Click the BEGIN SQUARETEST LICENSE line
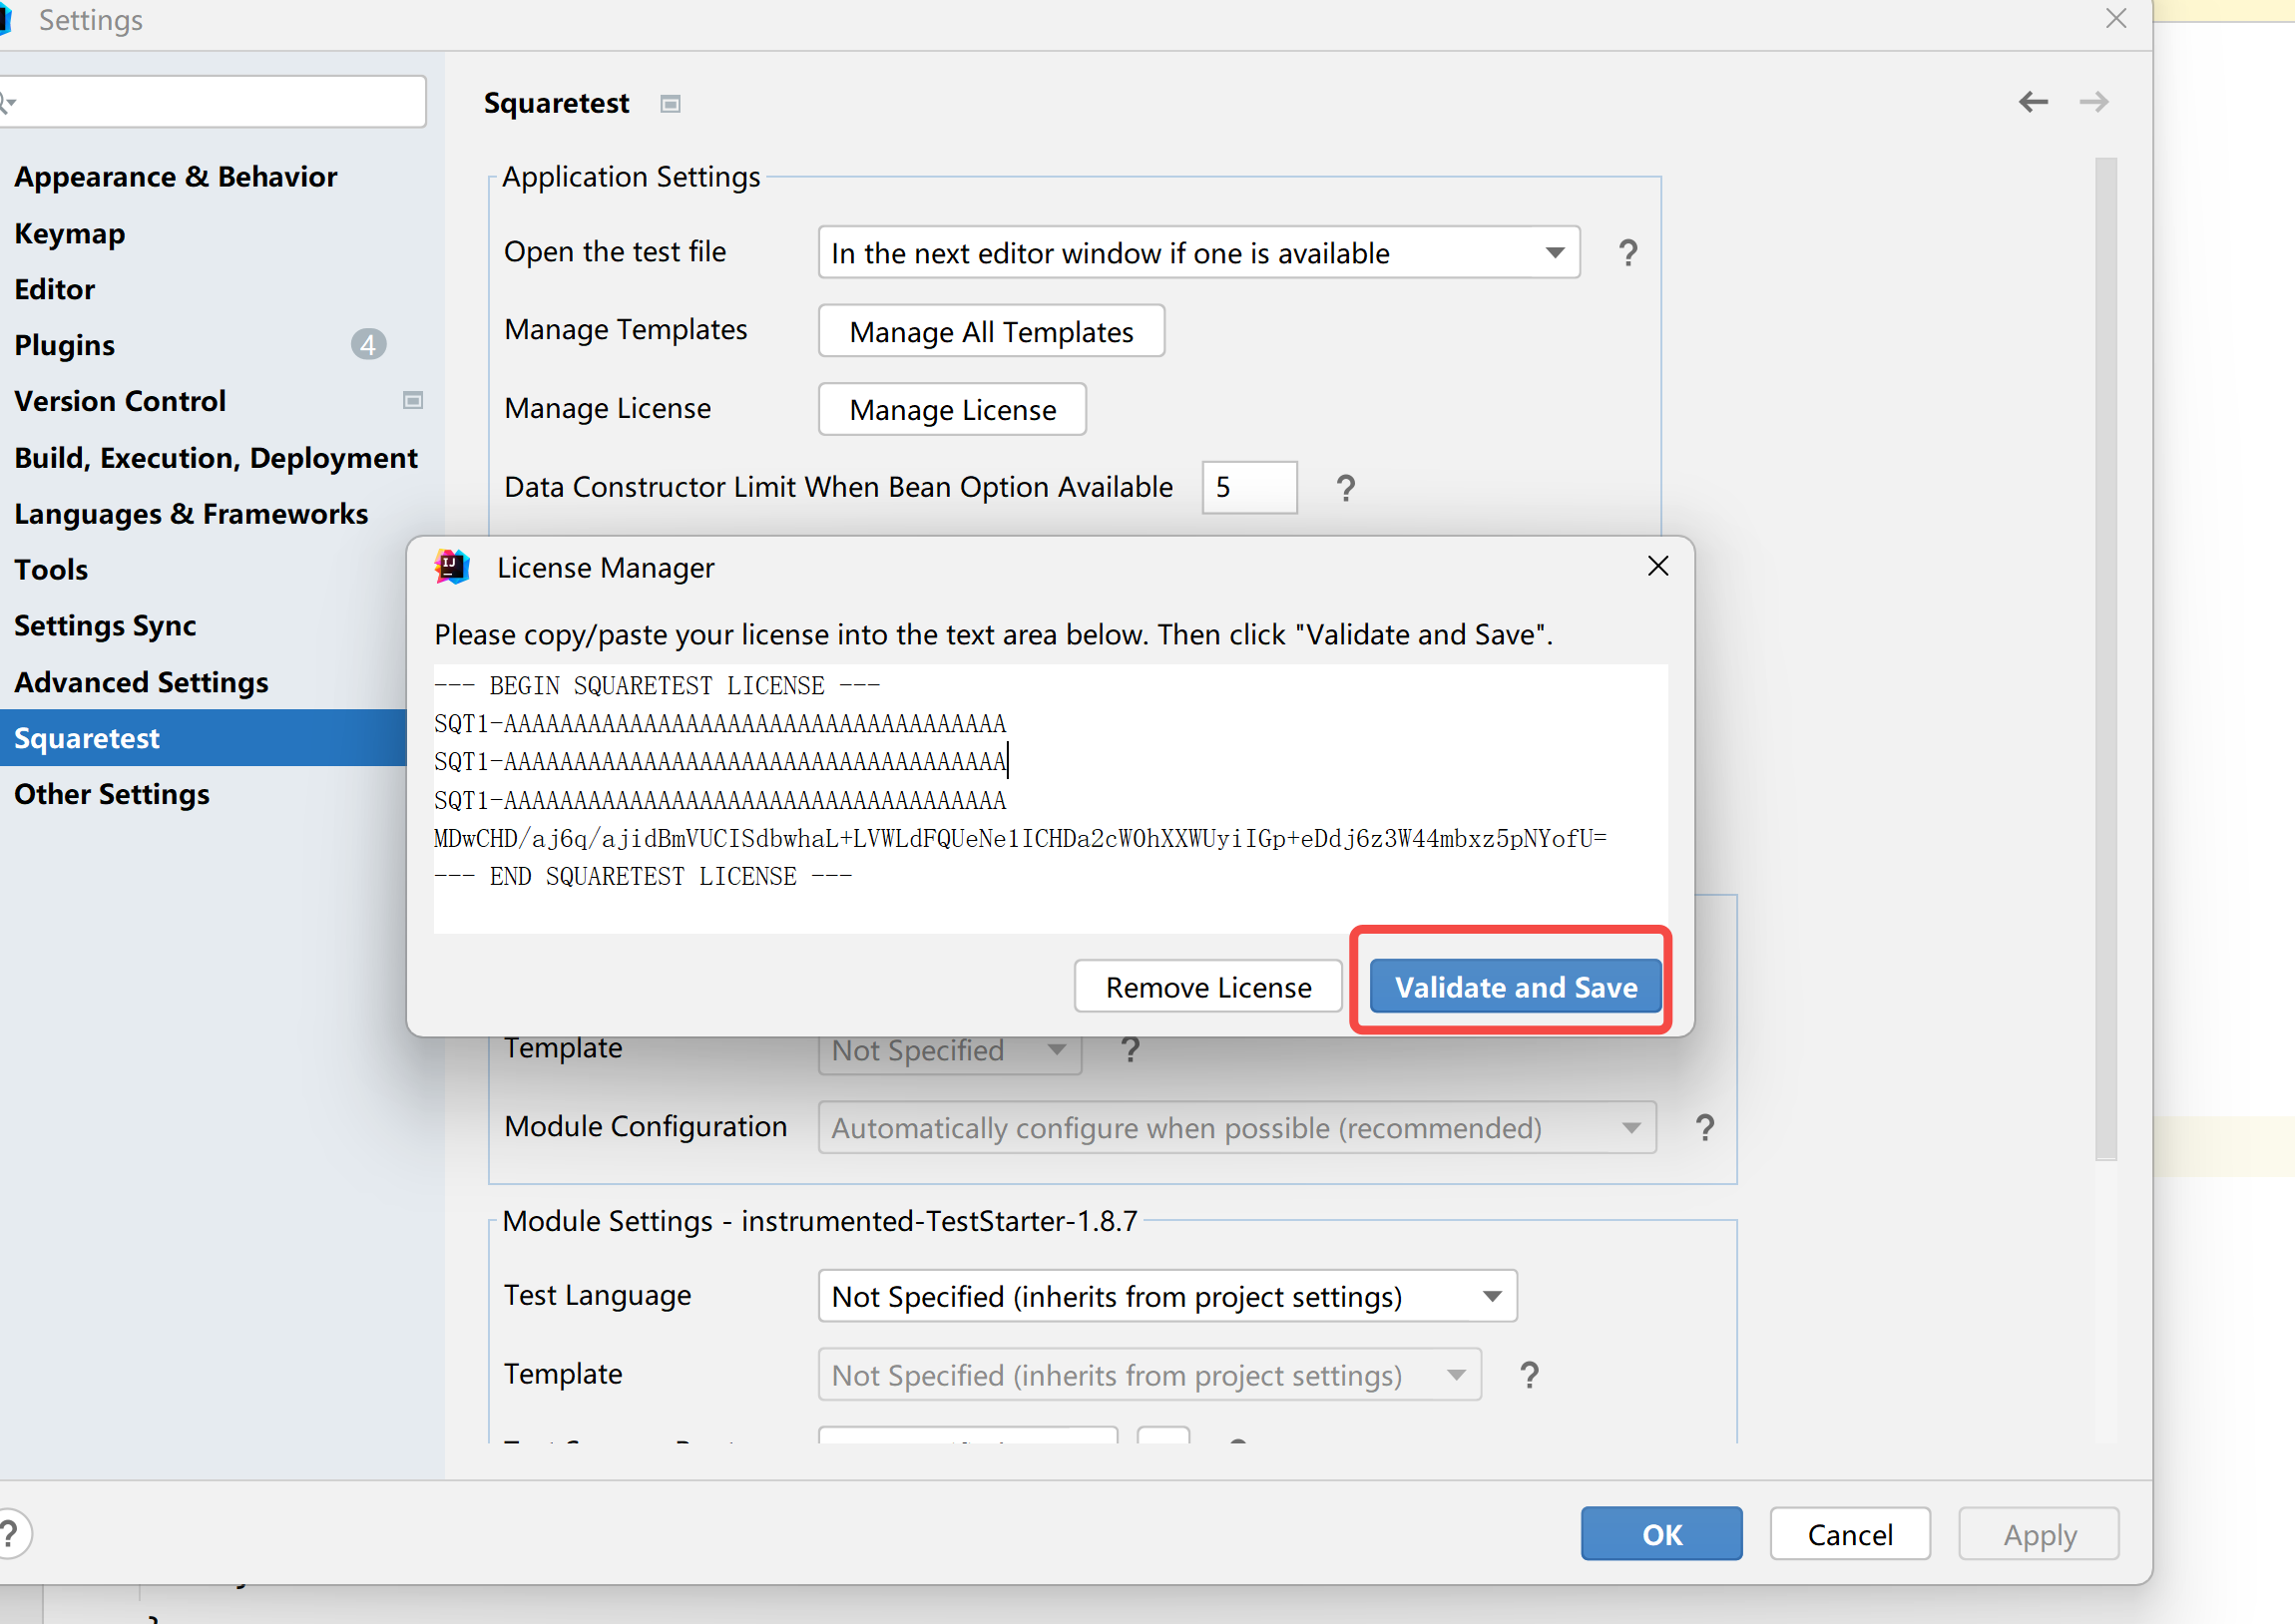2295x1624 pixels. (657, 686)
